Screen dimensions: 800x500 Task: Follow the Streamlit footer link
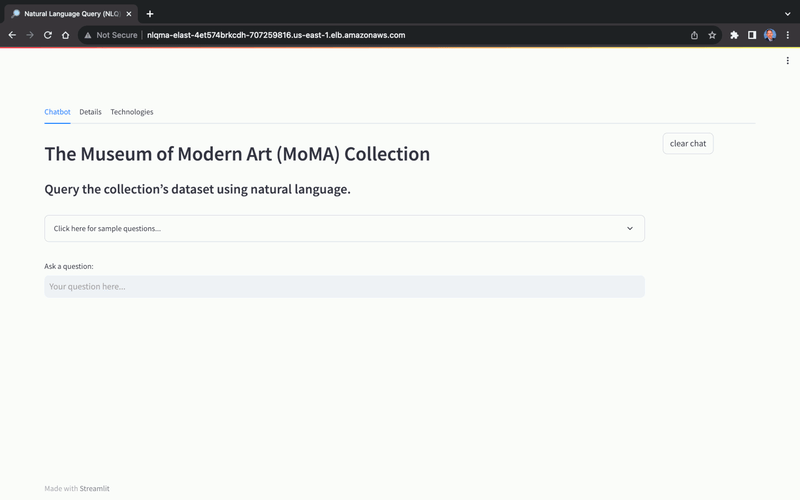[x=94, y=488]
